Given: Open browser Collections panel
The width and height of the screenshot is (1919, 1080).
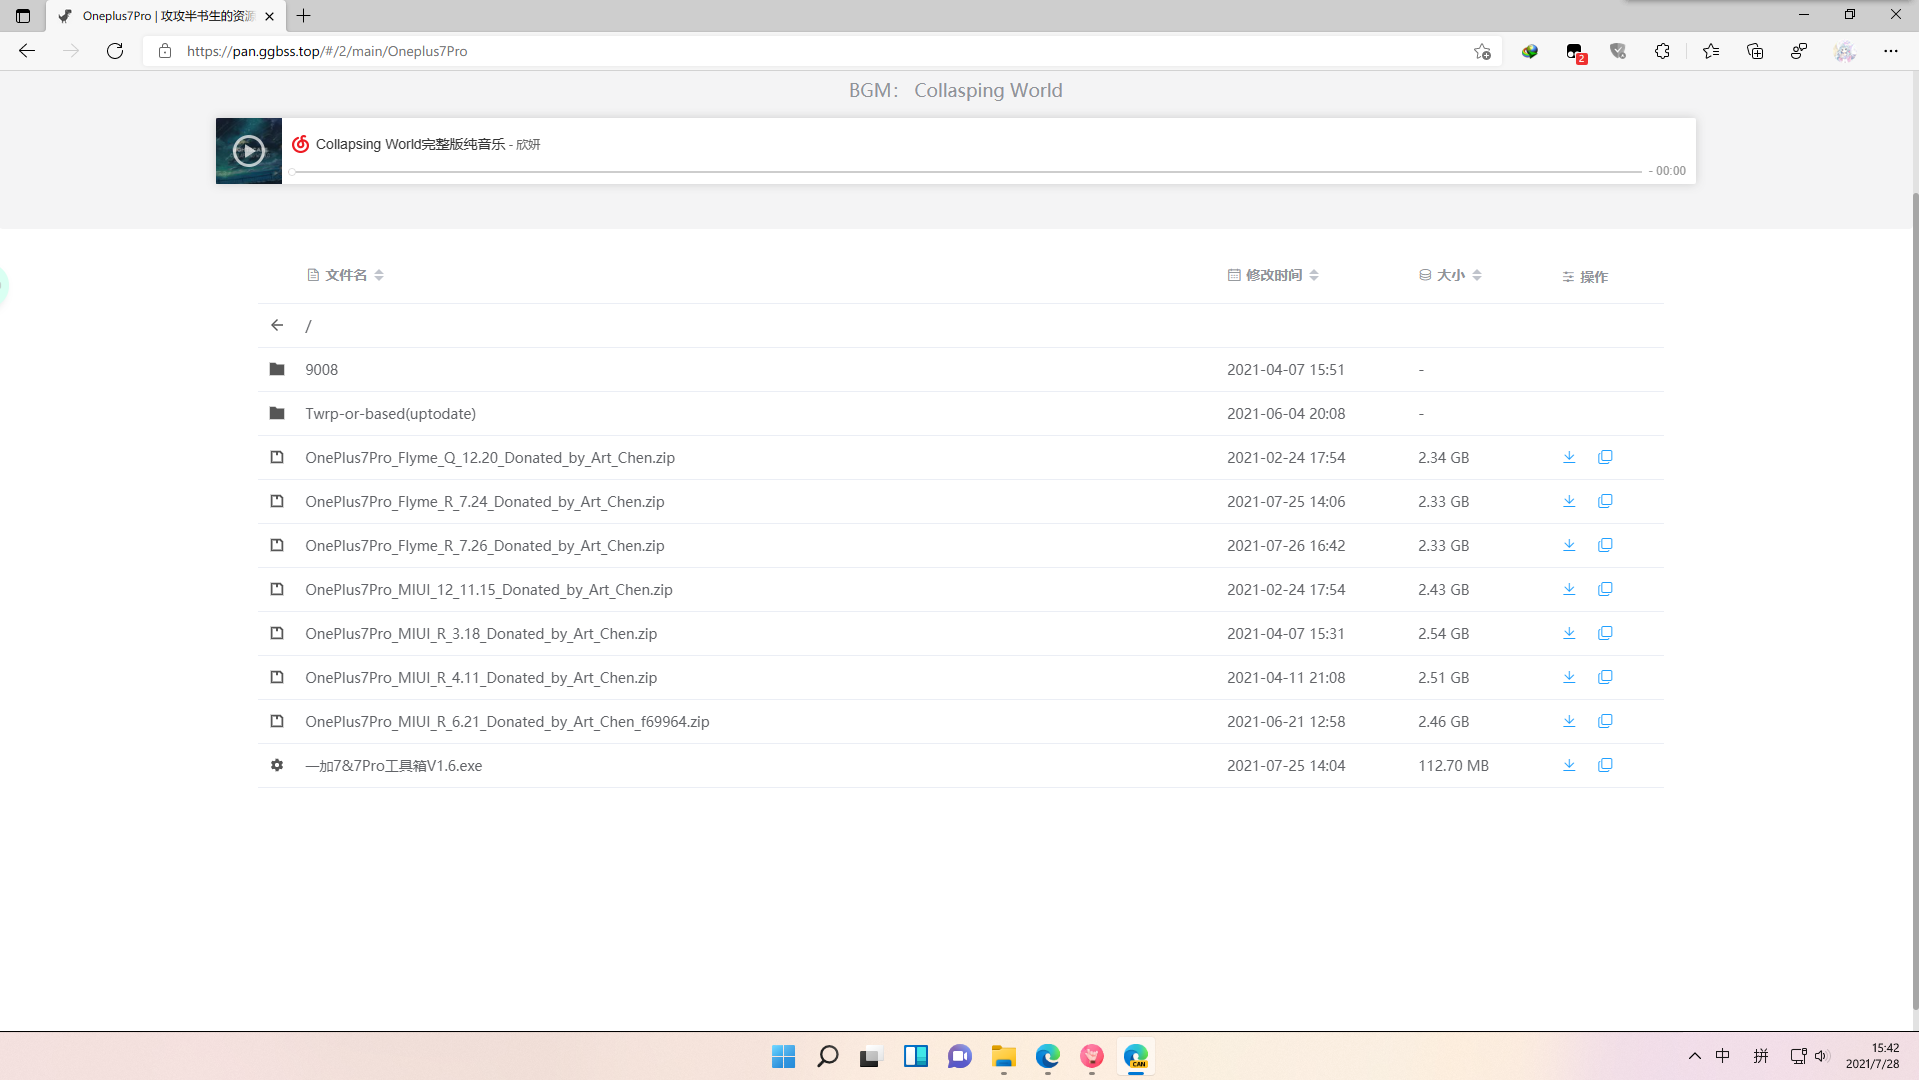Looking at the screenshot, I should [x=1755, y=51].
